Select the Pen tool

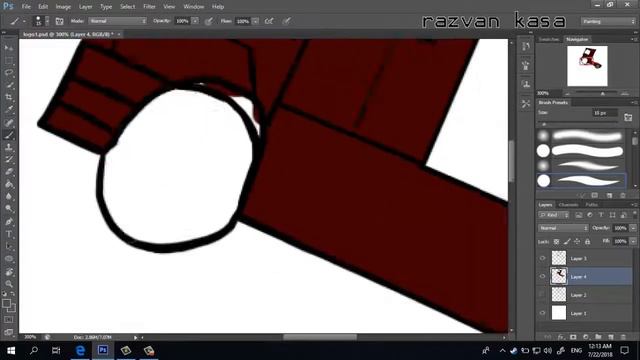[9, 222]
